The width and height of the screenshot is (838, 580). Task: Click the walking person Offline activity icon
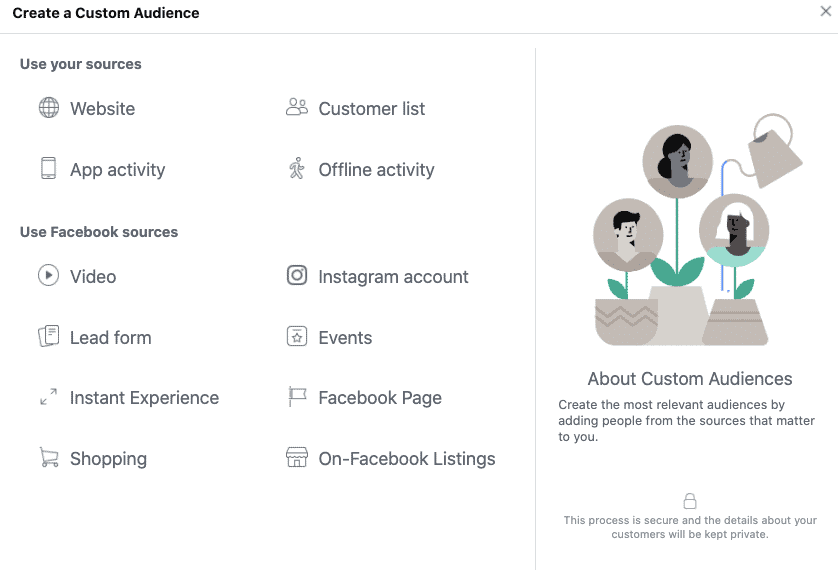coord(297,169)
